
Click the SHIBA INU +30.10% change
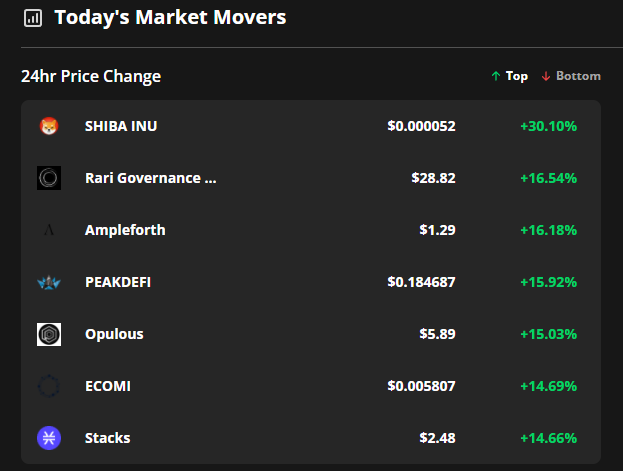tap(548, 126)
